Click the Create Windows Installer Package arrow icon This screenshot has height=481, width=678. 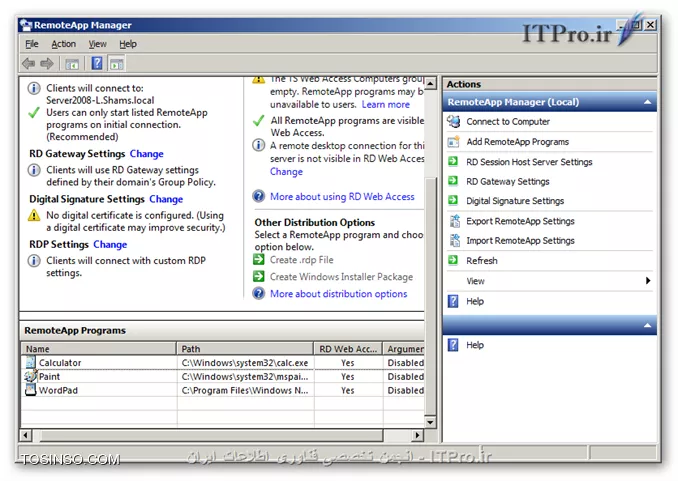259,276
